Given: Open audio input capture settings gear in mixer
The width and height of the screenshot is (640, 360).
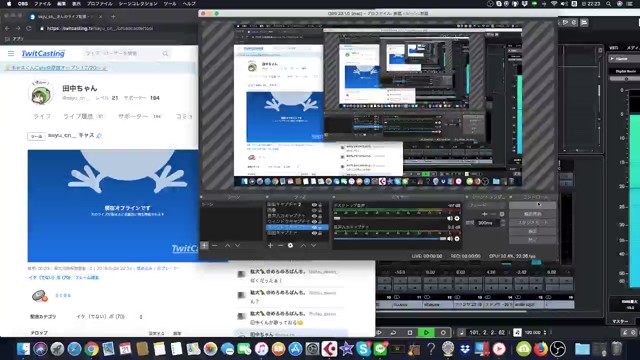Looking at the screenshot, I should point(457,239).
